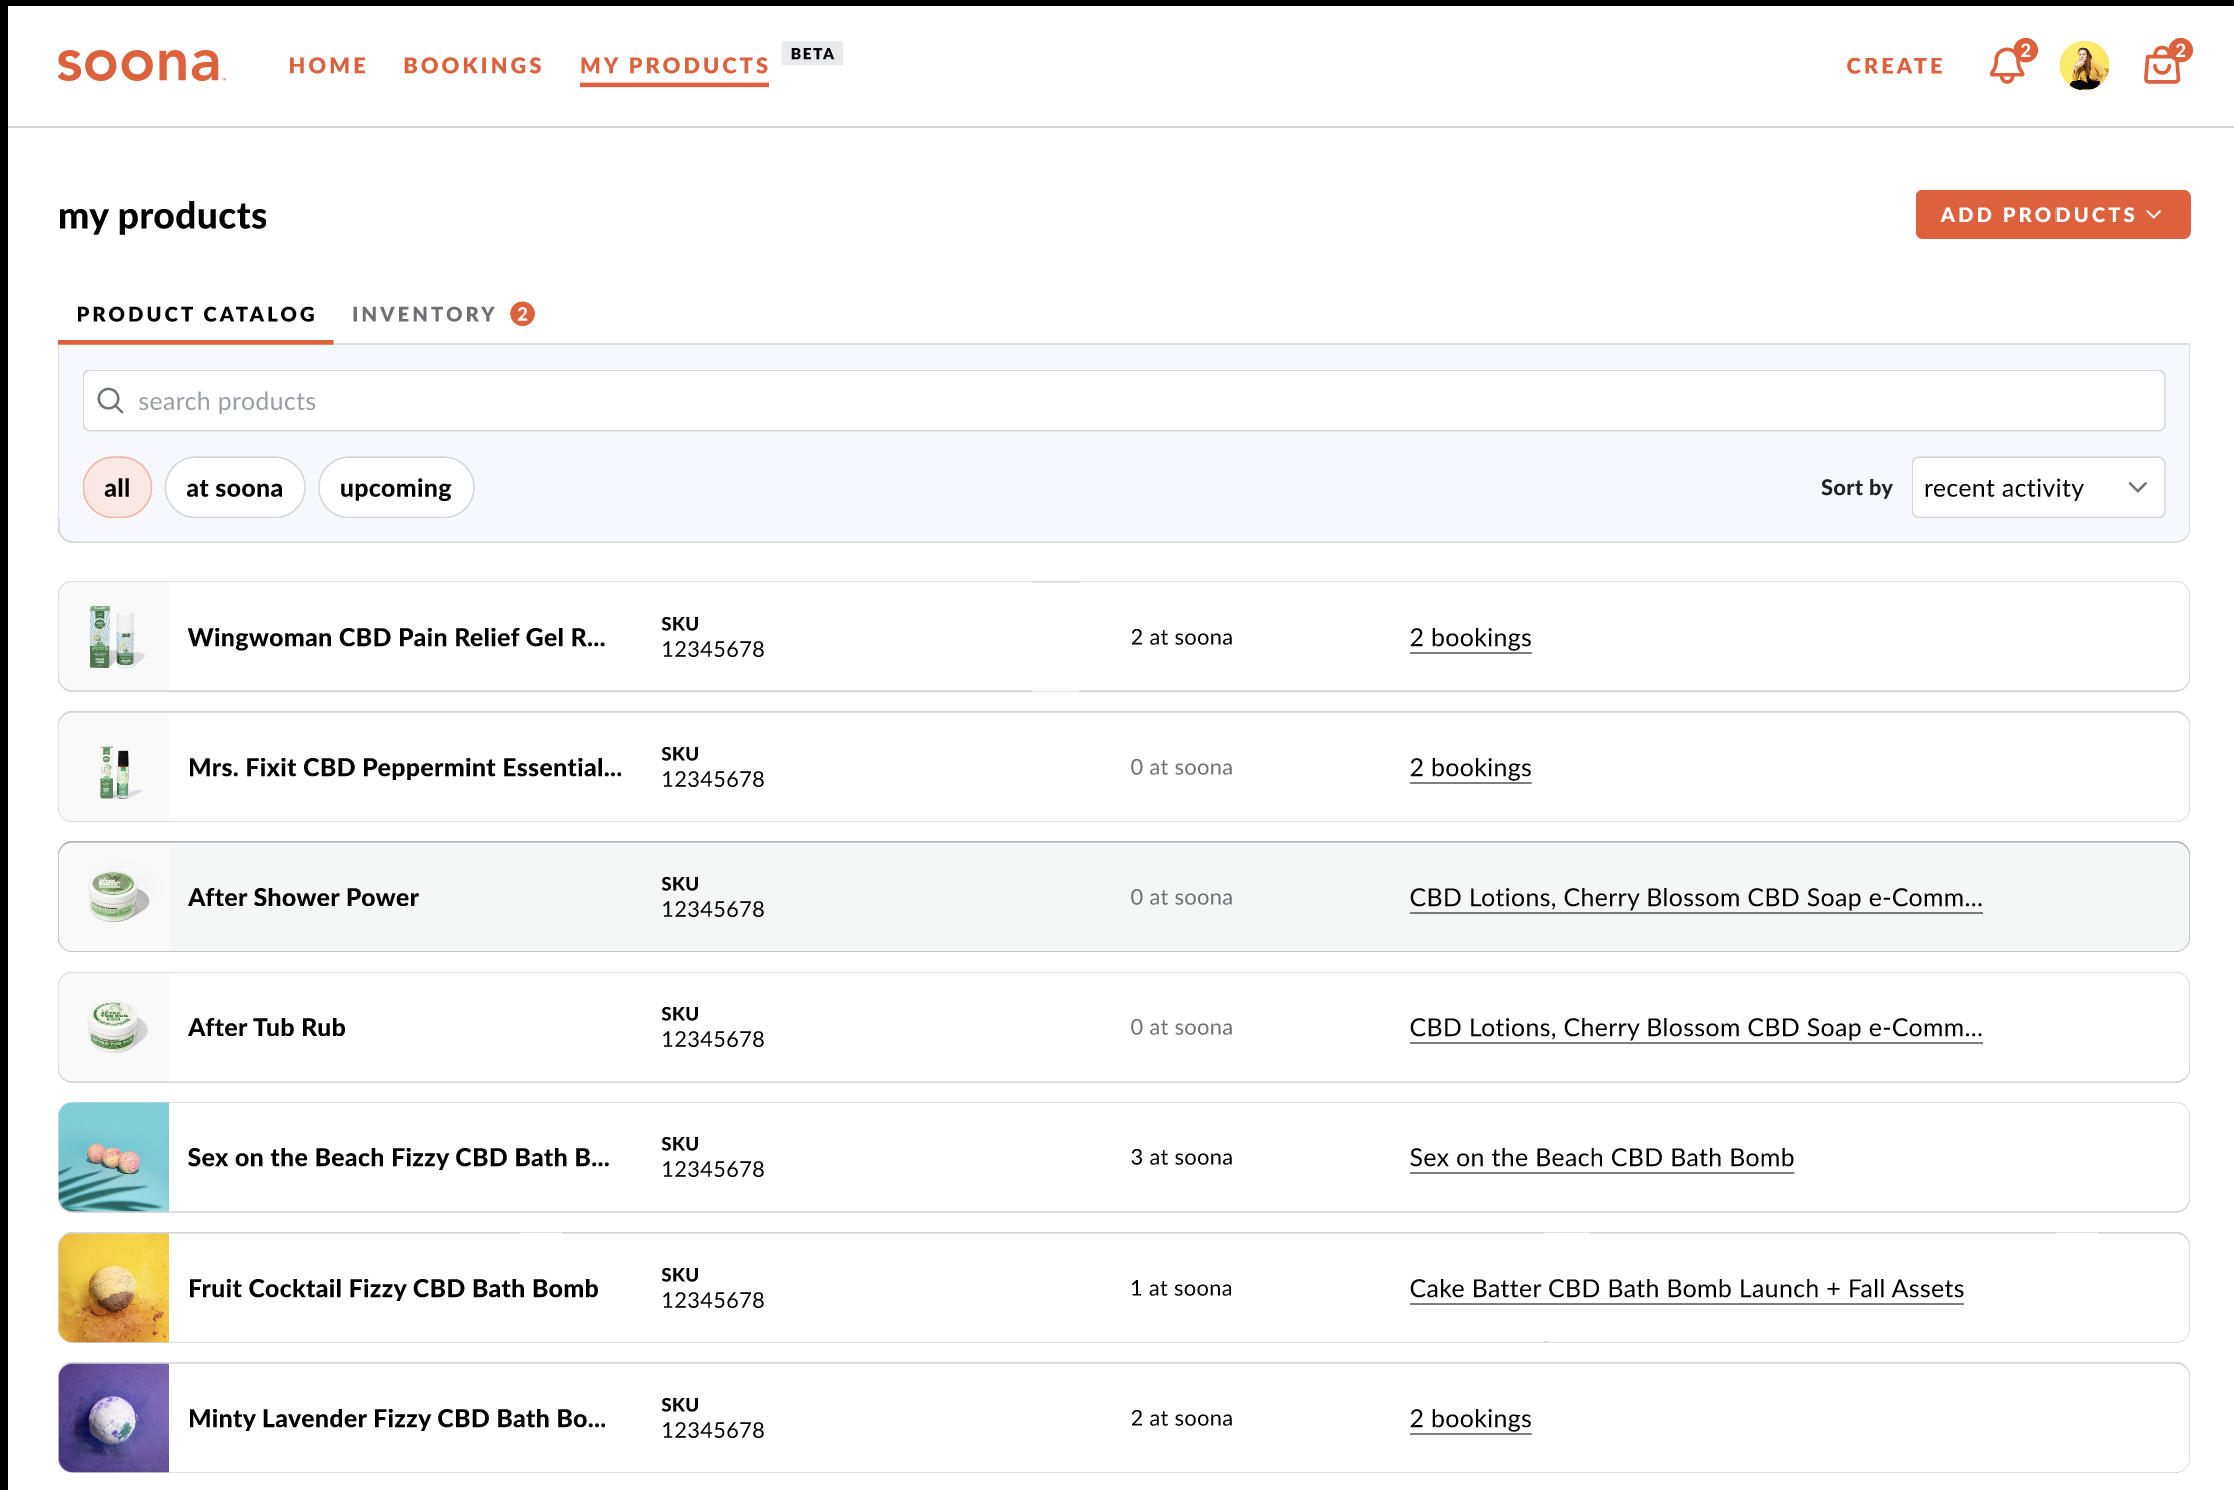Click '1 at soona' in Fruit Cocktail row
The height and width of the screenshot is (1490, 2234).
tap(1181, 1289)
